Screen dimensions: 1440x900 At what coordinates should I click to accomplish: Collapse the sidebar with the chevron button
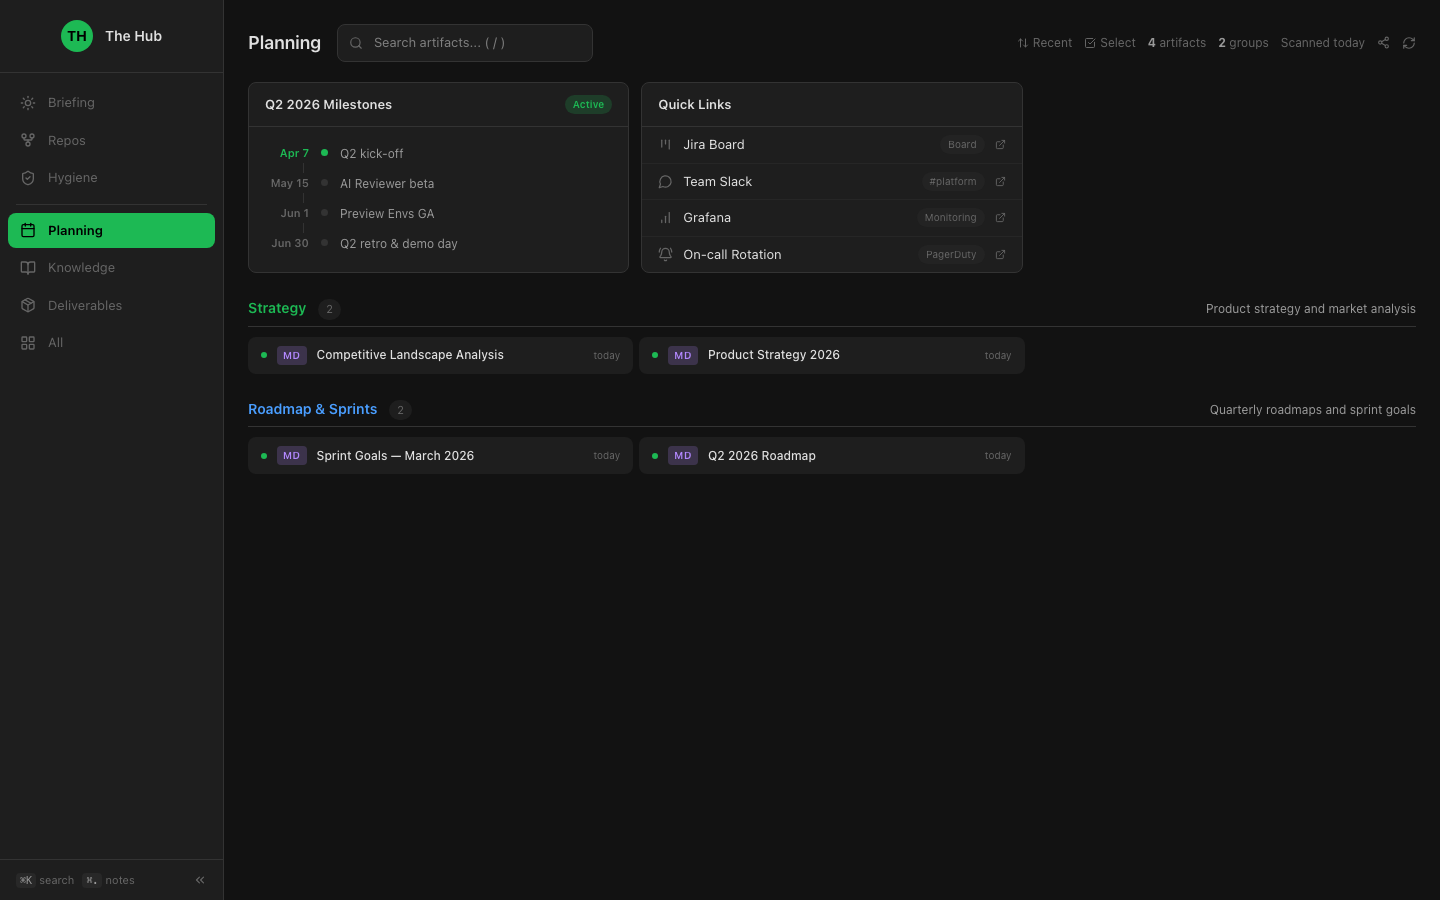pyautogui.click(x=199, y=880)
